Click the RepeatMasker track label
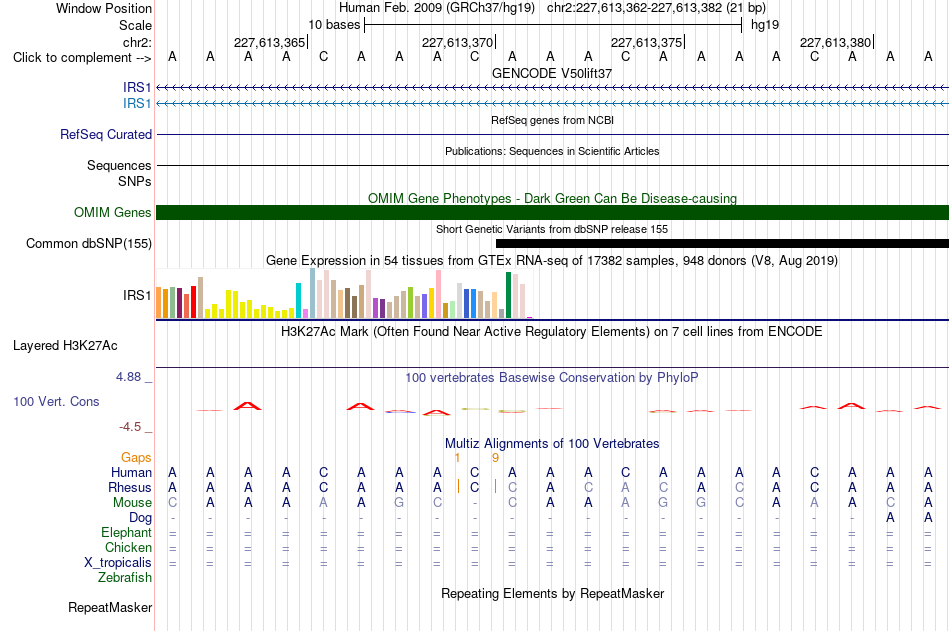The image size is (950, 631). [x=110, y=607]
